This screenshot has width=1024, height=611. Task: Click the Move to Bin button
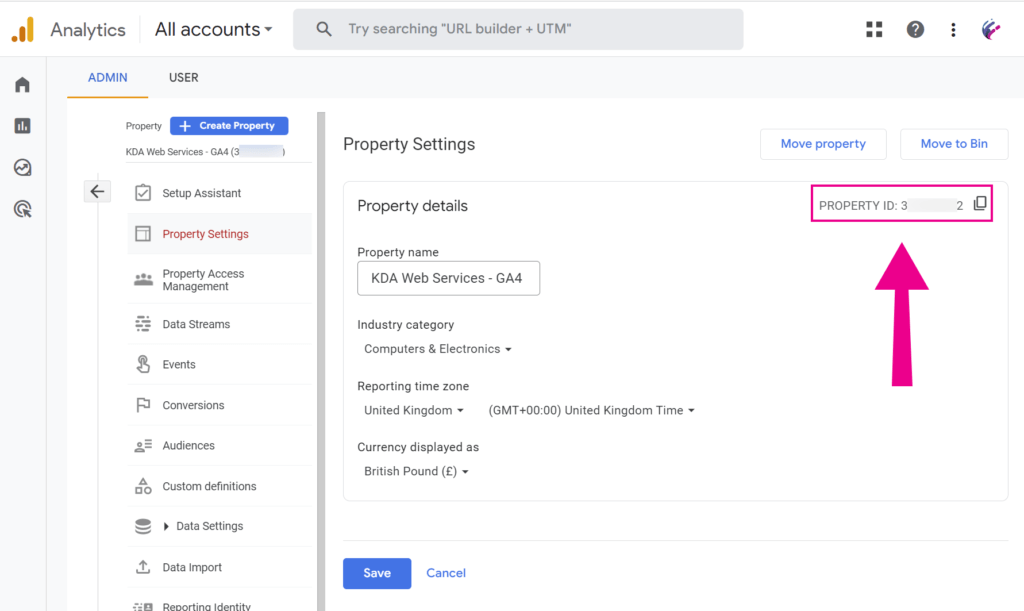tap(953, 144)
